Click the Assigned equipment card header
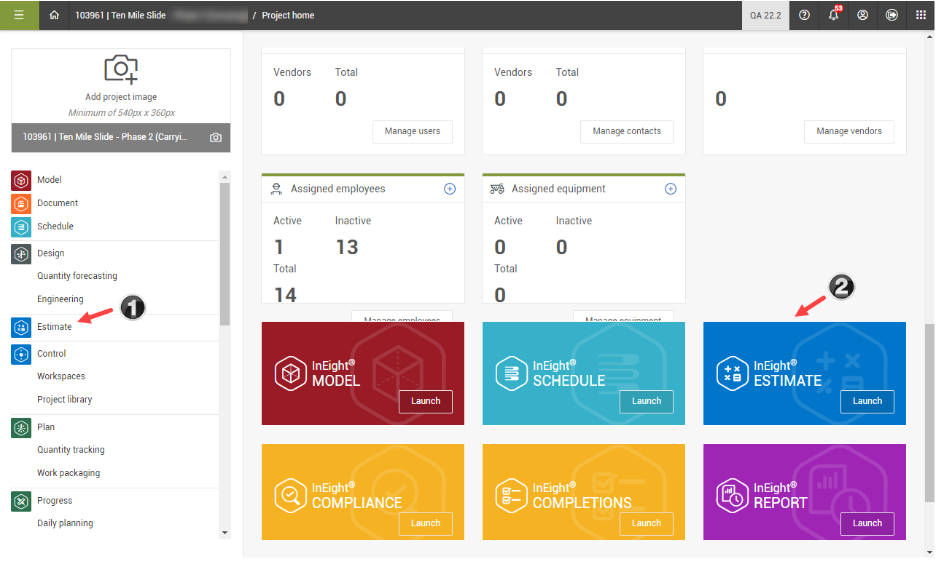The height and width of the screenshot is (567, 936). (x=584, y=189)
